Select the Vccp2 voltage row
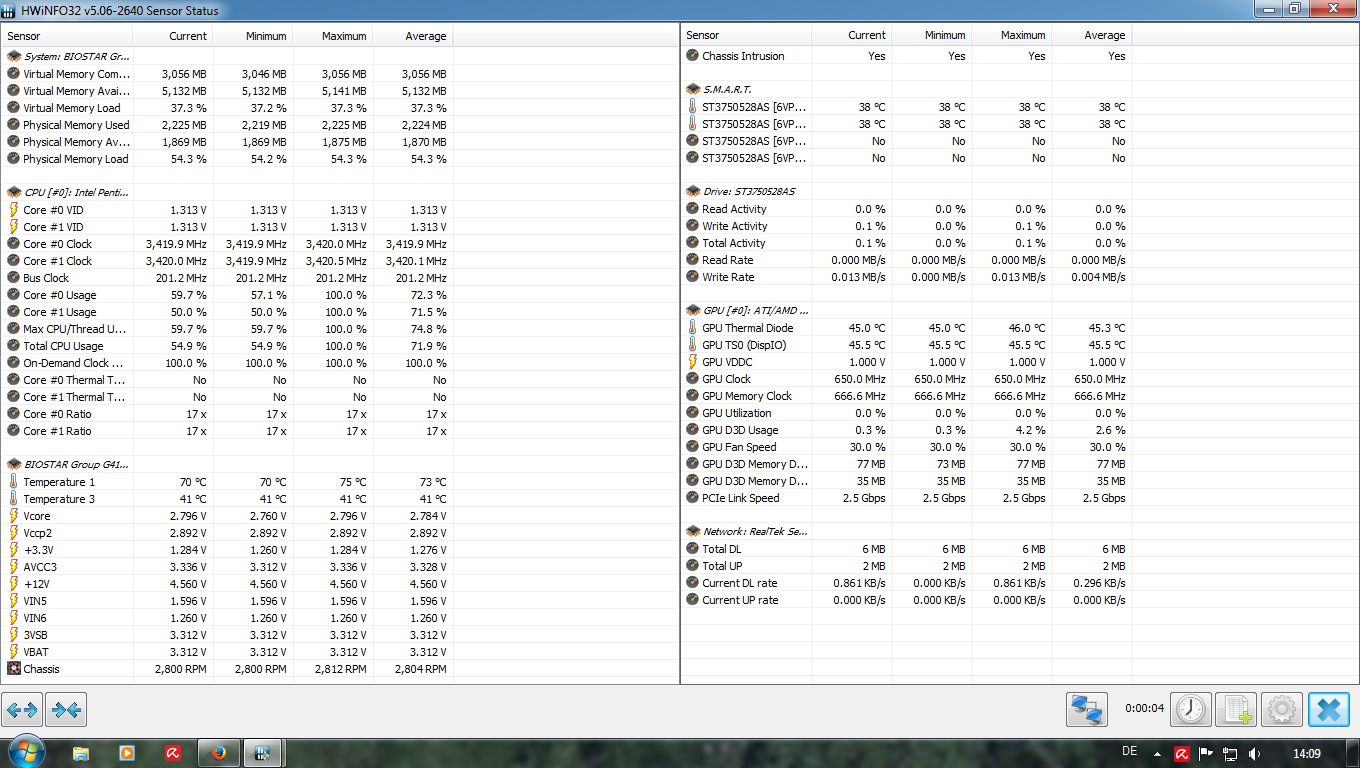Image resolution: width=1360 pixels, height=768 pixels. click(x=226, y=533)
